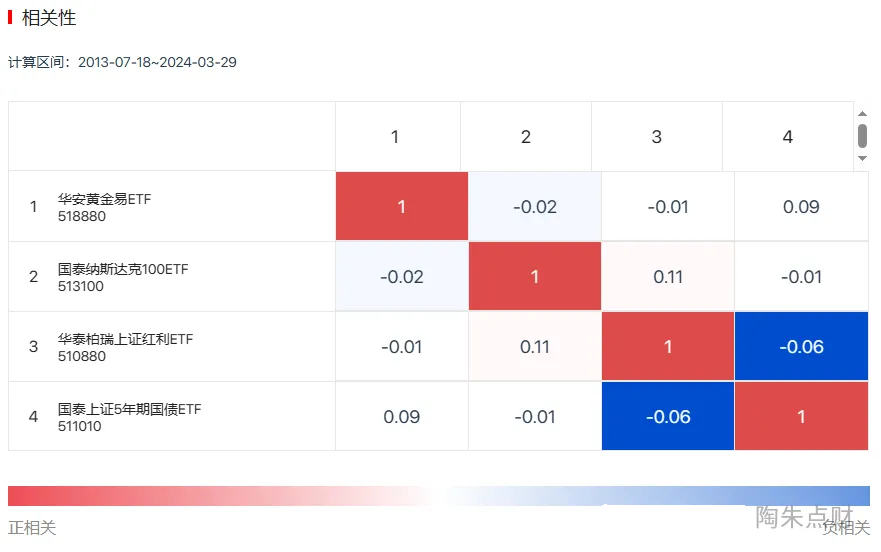
Task: Click the scroll up arrow beside the table header
Action: pos(862,112)
